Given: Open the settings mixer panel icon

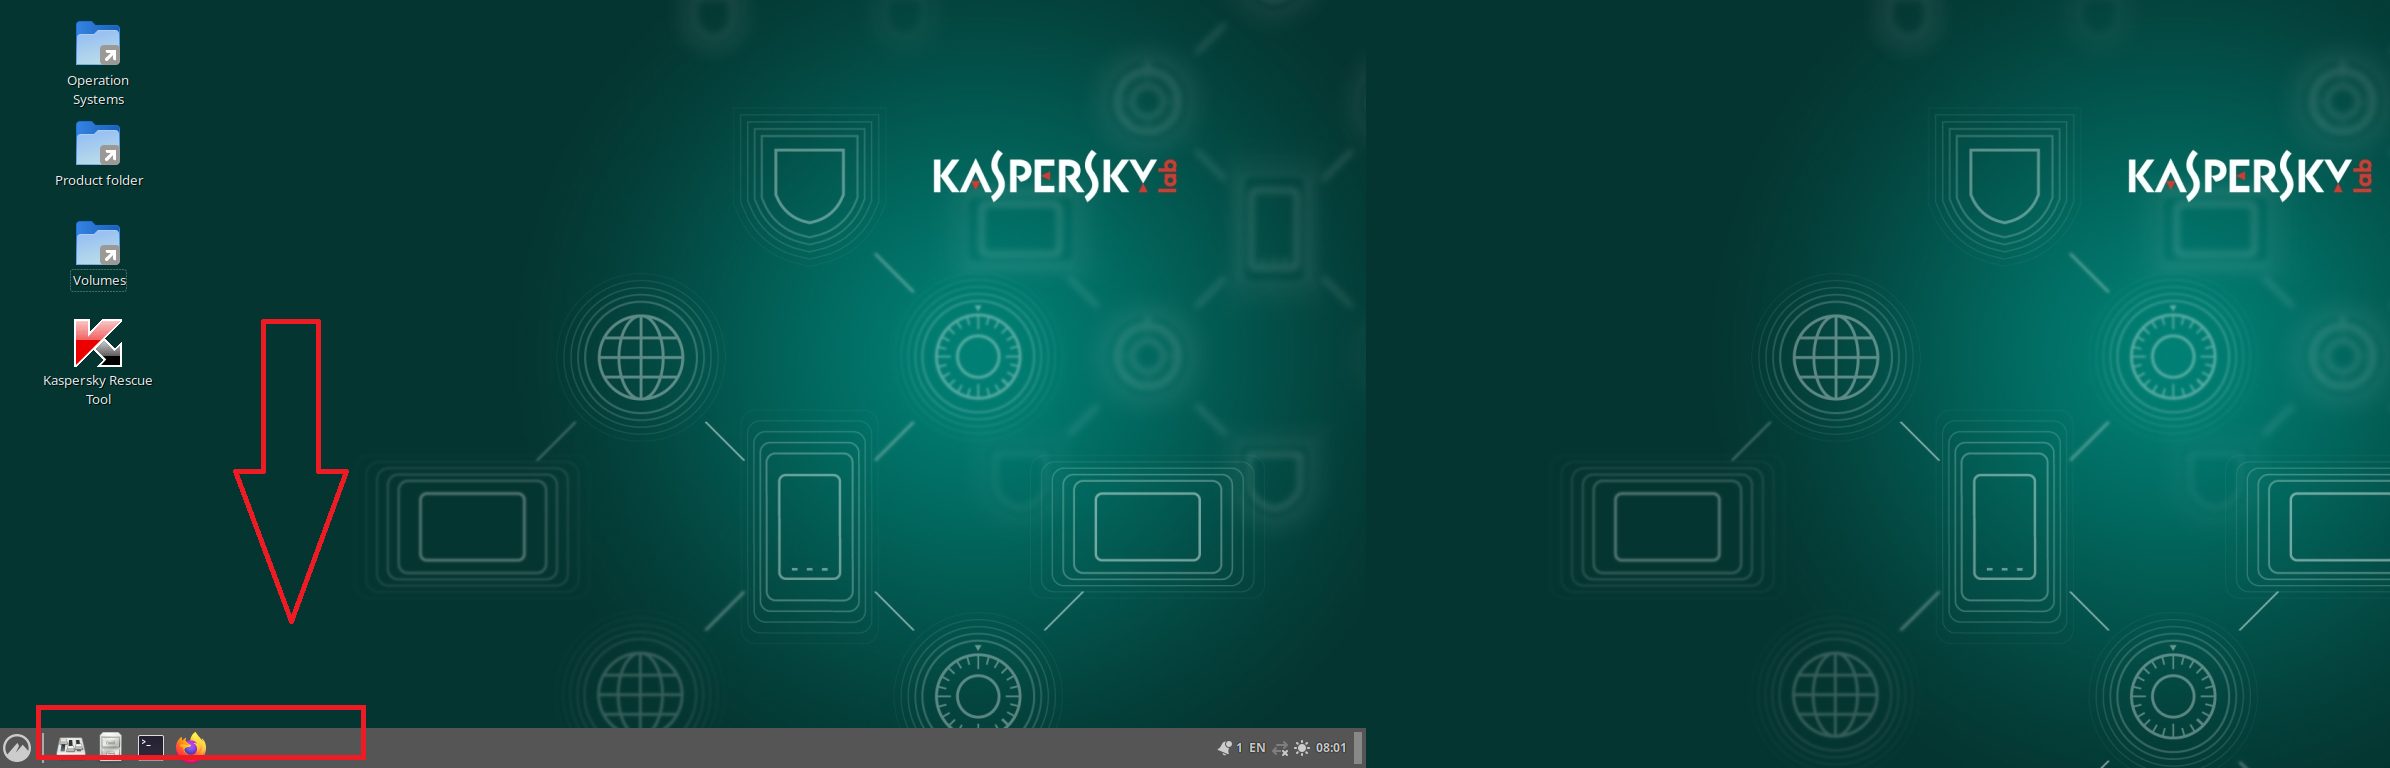Looking at the screenshot, I should tap(71, 746).
